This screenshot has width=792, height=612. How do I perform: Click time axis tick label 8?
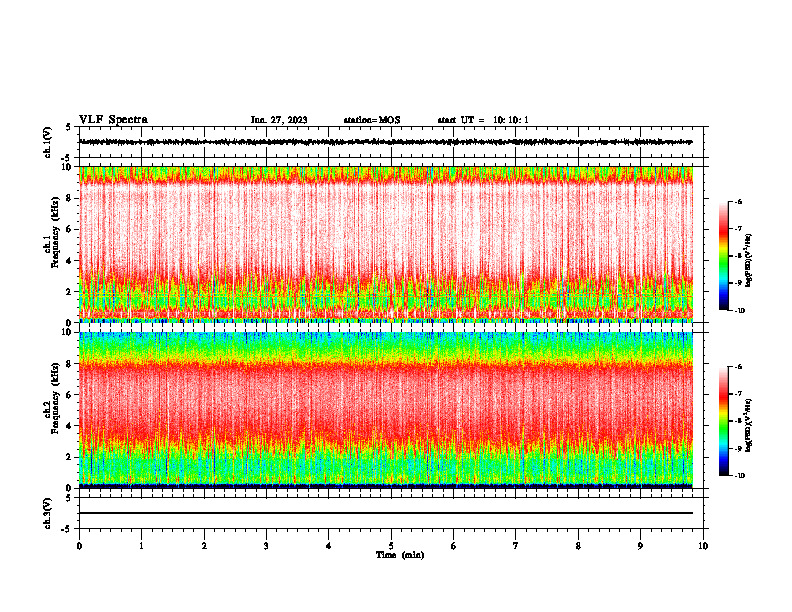pyautogui.click(x=578, y=546)
